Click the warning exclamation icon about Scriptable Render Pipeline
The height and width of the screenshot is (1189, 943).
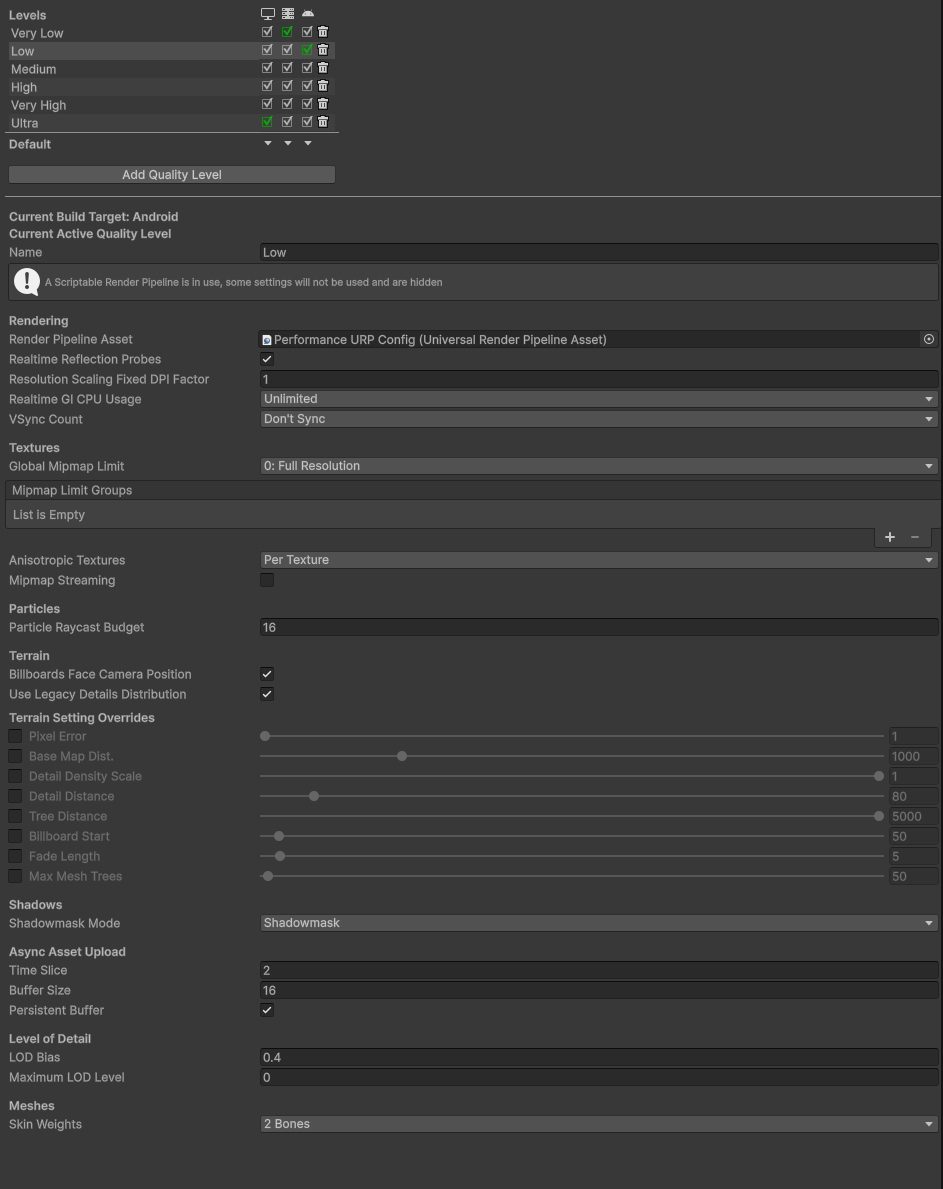pos(26,281)
